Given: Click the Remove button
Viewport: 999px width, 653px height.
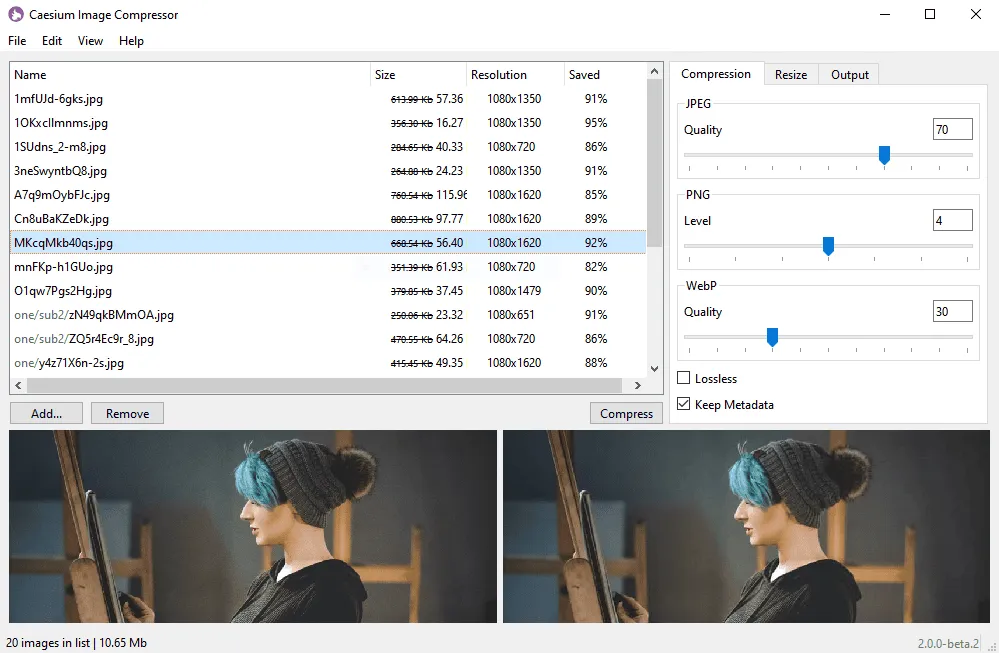Looking at the screenshot, I should (127, 412).
